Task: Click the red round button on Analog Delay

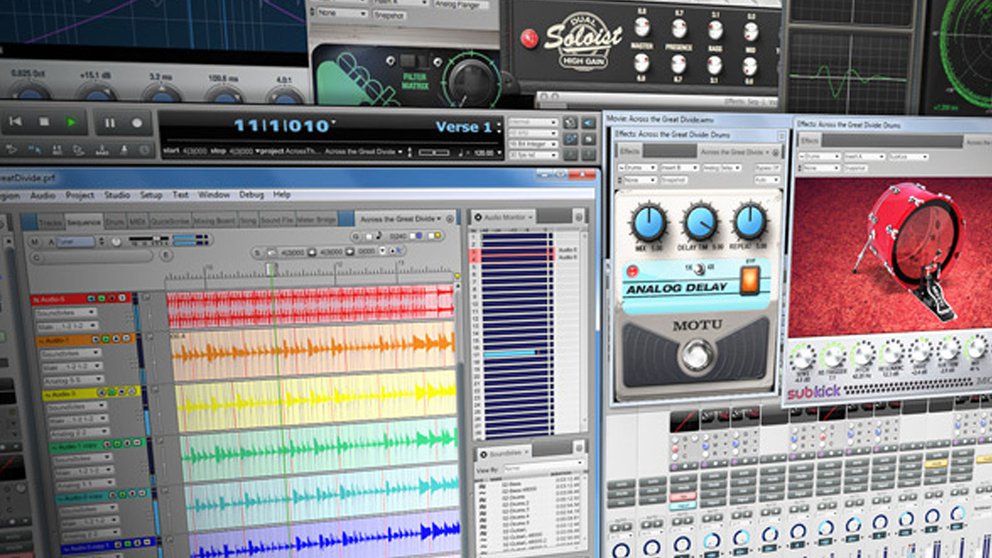Action: pyautogui.click(x=632, y=271)
